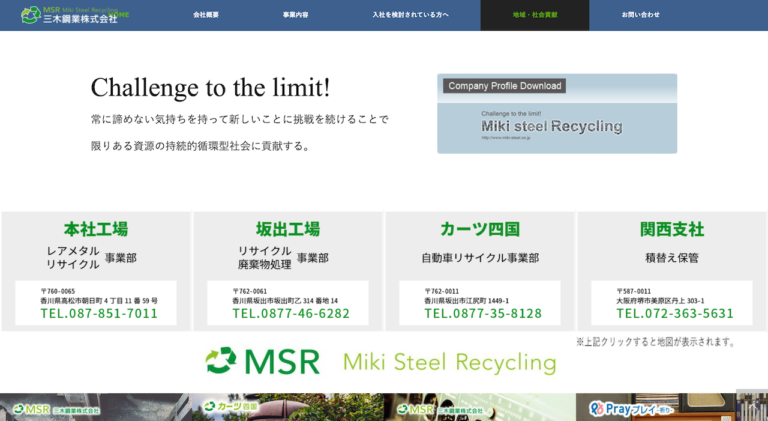This screenshot has width=768, height=421.
Task: Open the カーツ四国 card heading
Action: pos(480,229)
